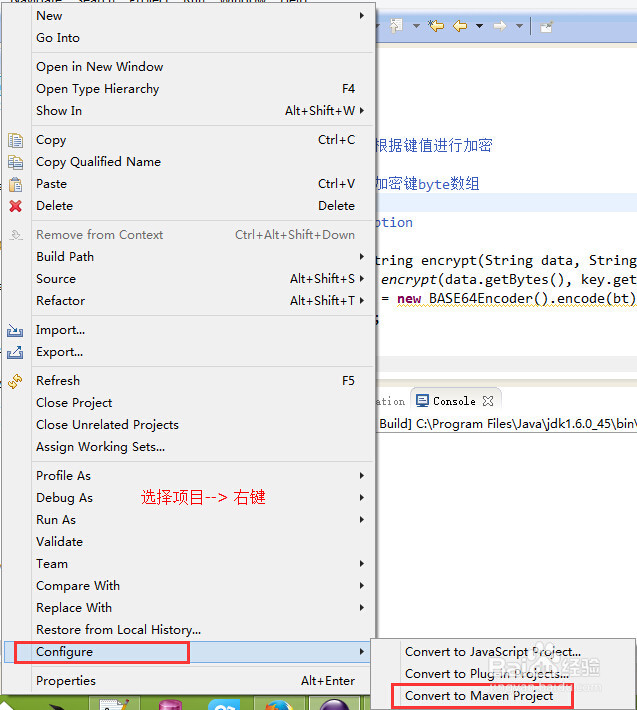Image resolution: width=637 pixels, height=710 pixels.
Task: Choose Import... from the menu
Action: tap(189, 330)
